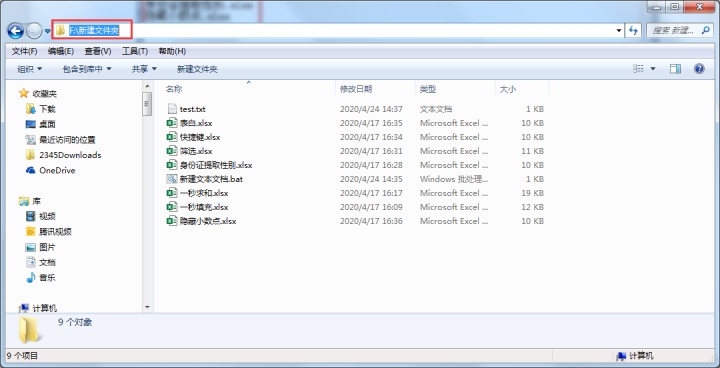
Task: Select the test.txt file icon
Action: click(x=172, y=109)
